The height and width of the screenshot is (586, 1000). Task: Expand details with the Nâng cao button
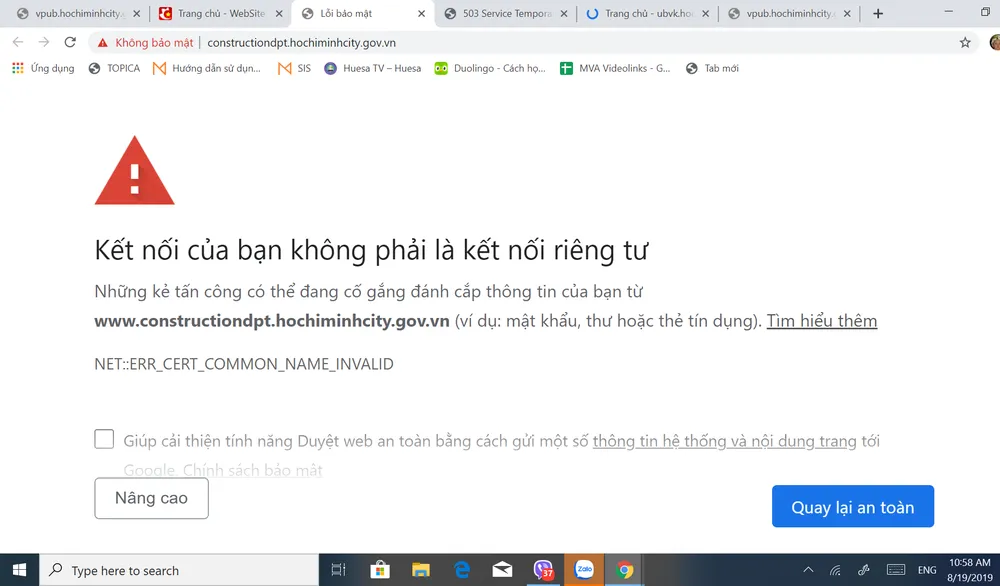coord(151,498)
